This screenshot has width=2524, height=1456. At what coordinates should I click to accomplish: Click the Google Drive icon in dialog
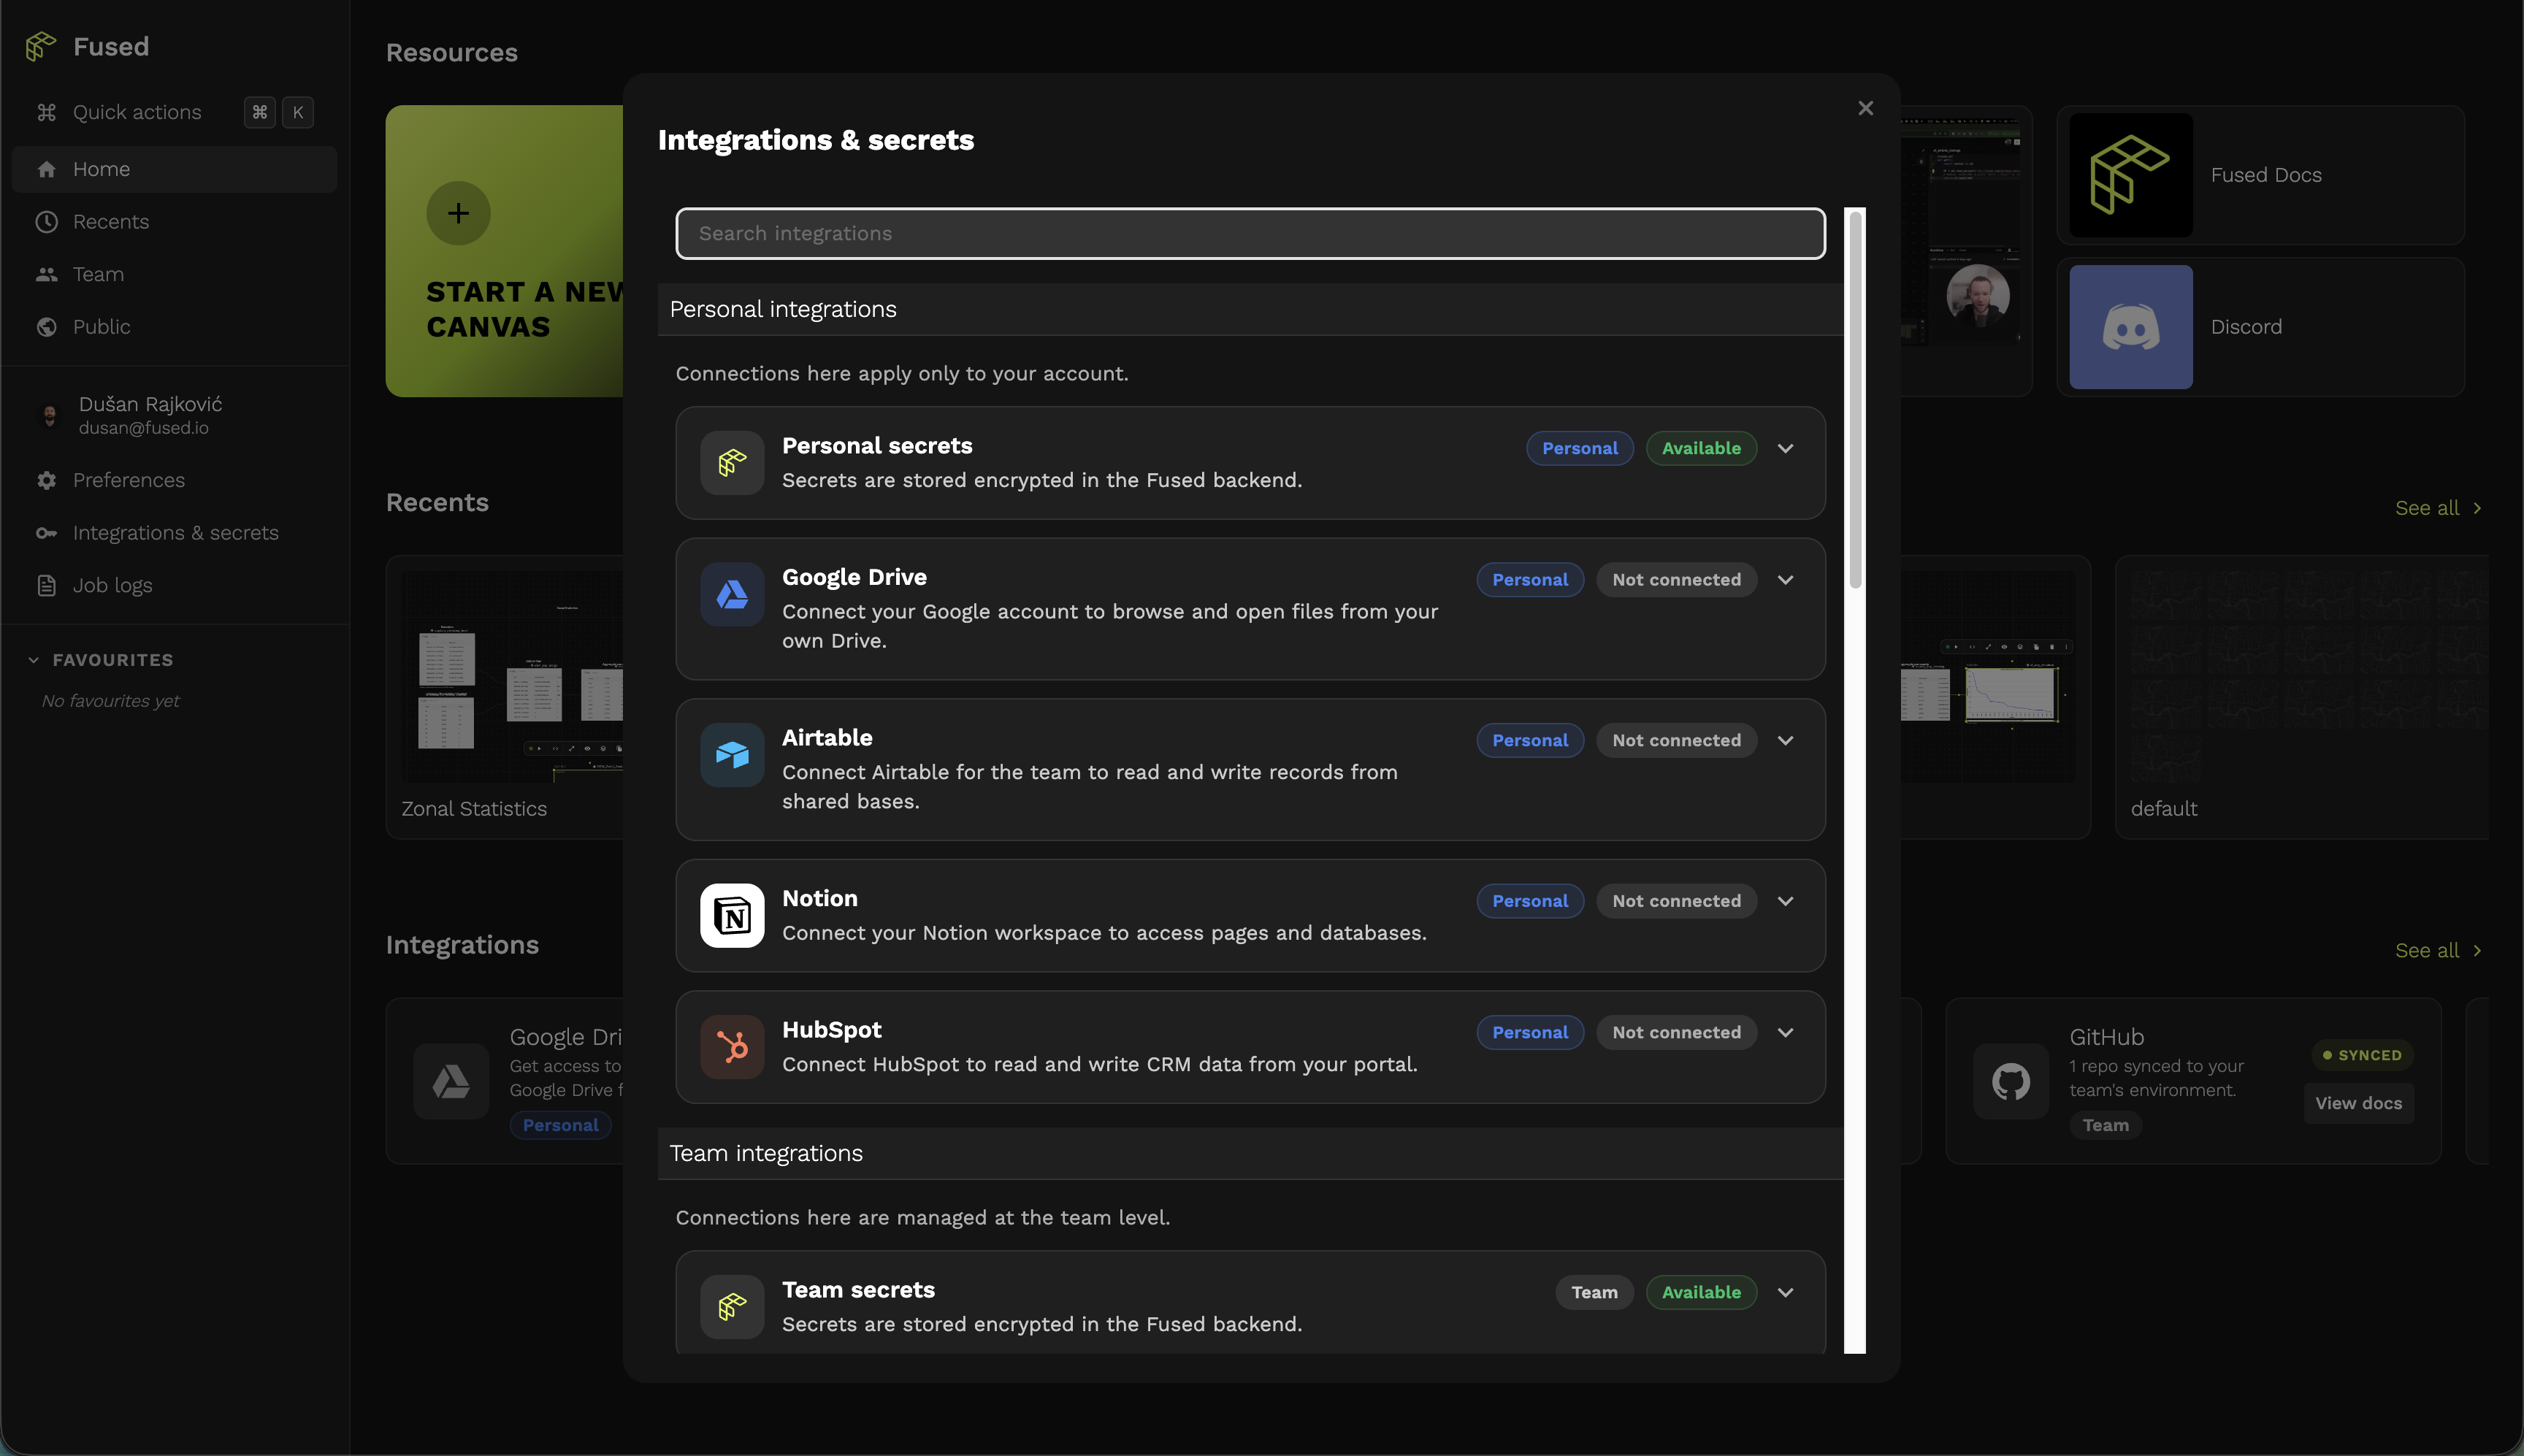pyautogui.click(x=732, y=594)
